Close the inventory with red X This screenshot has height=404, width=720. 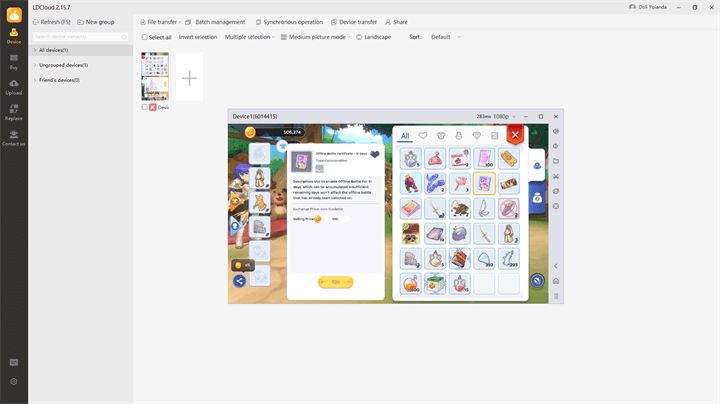click(515, 135)
